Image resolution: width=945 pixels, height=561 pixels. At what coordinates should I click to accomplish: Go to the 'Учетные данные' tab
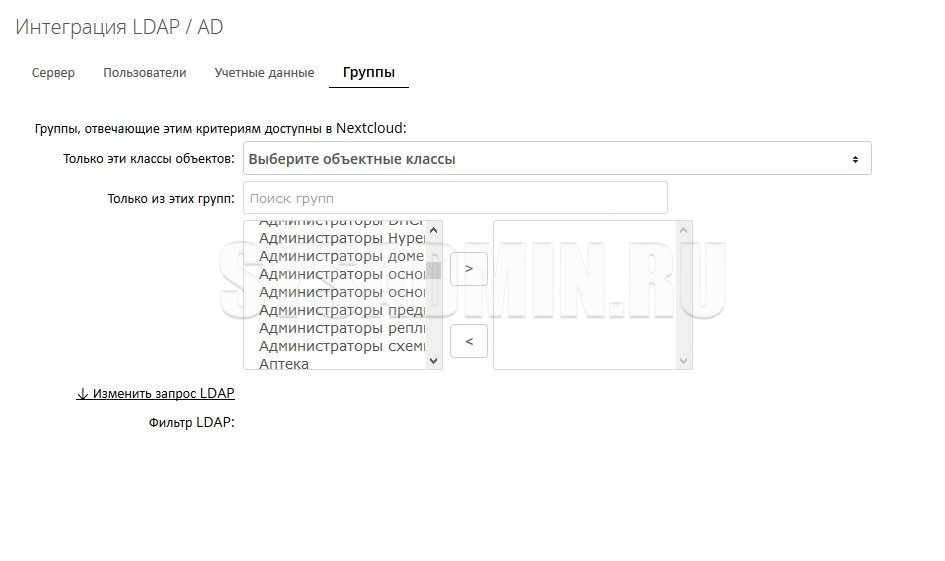tap(264, 73)
